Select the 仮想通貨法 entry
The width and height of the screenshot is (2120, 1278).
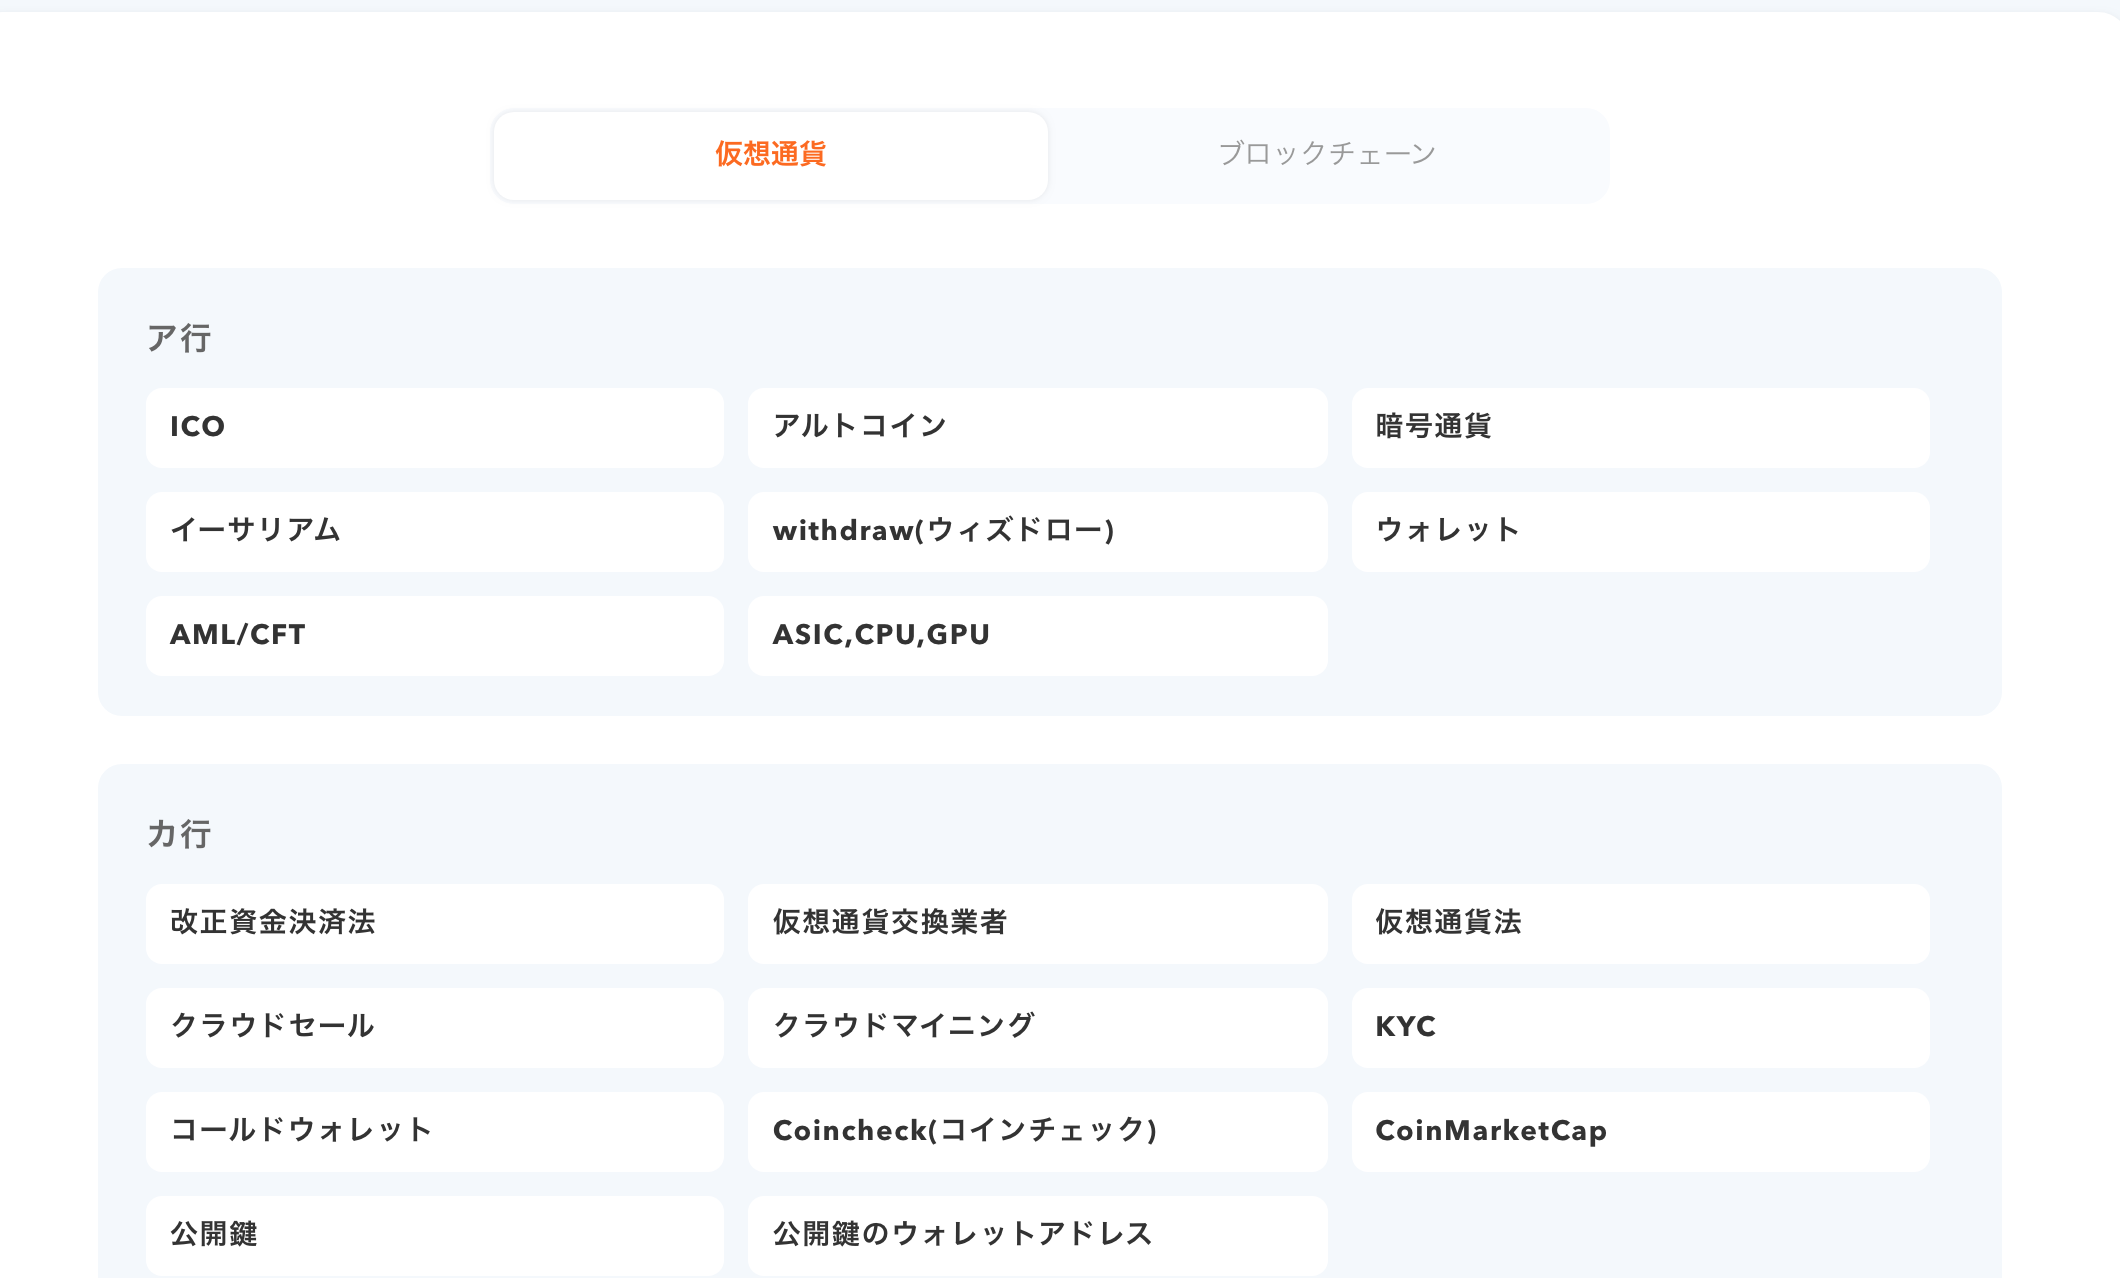(1640, 924)
